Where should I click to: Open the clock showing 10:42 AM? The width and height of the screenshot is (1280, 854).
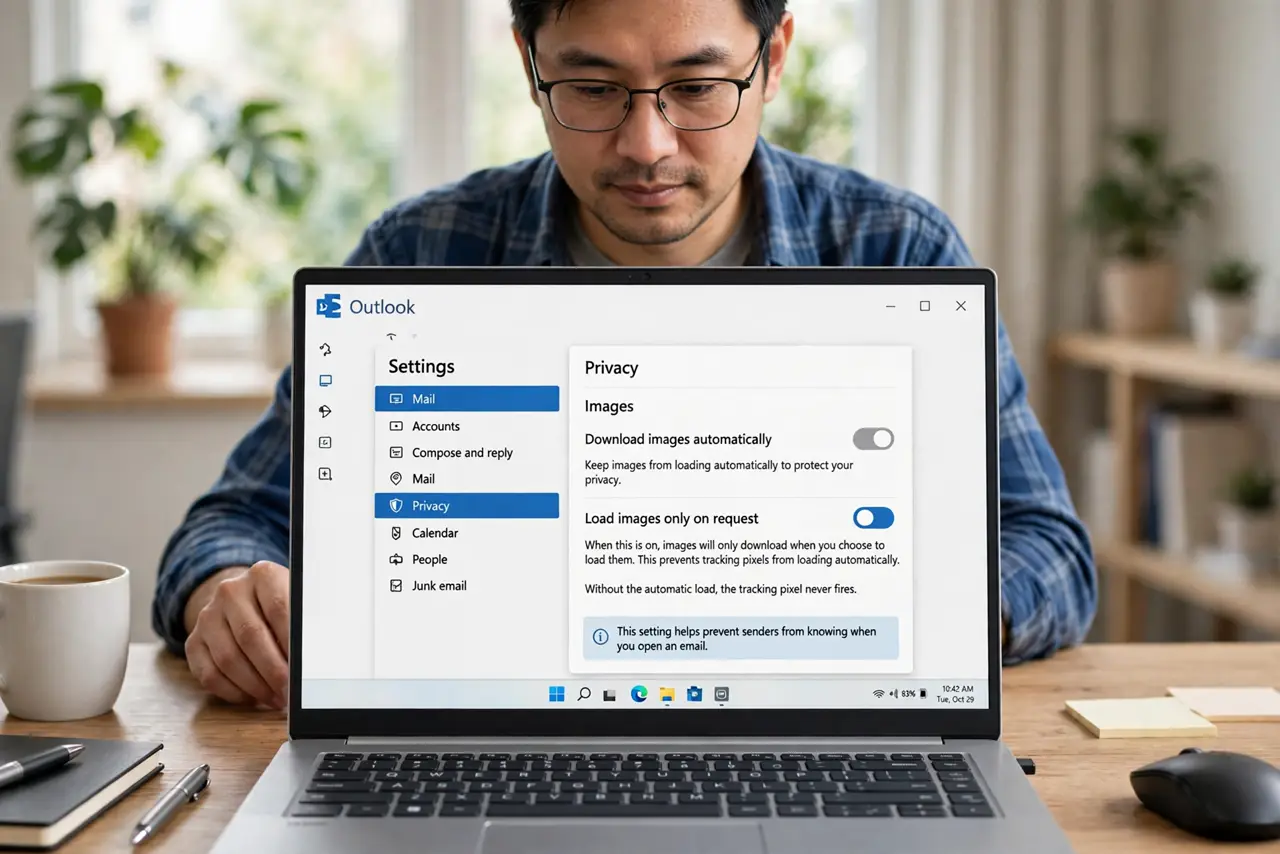point(955,694)
